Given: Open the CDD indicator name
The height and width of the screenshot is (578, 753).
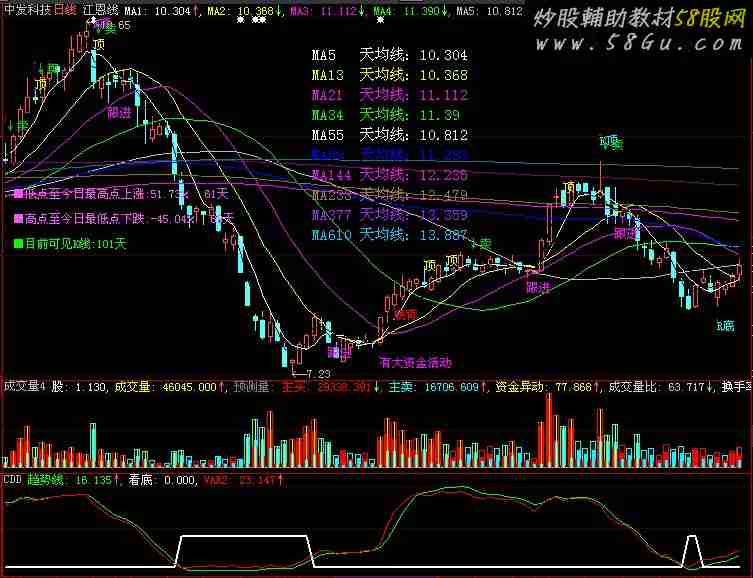Looking at the screenshot, I should 13,480.
